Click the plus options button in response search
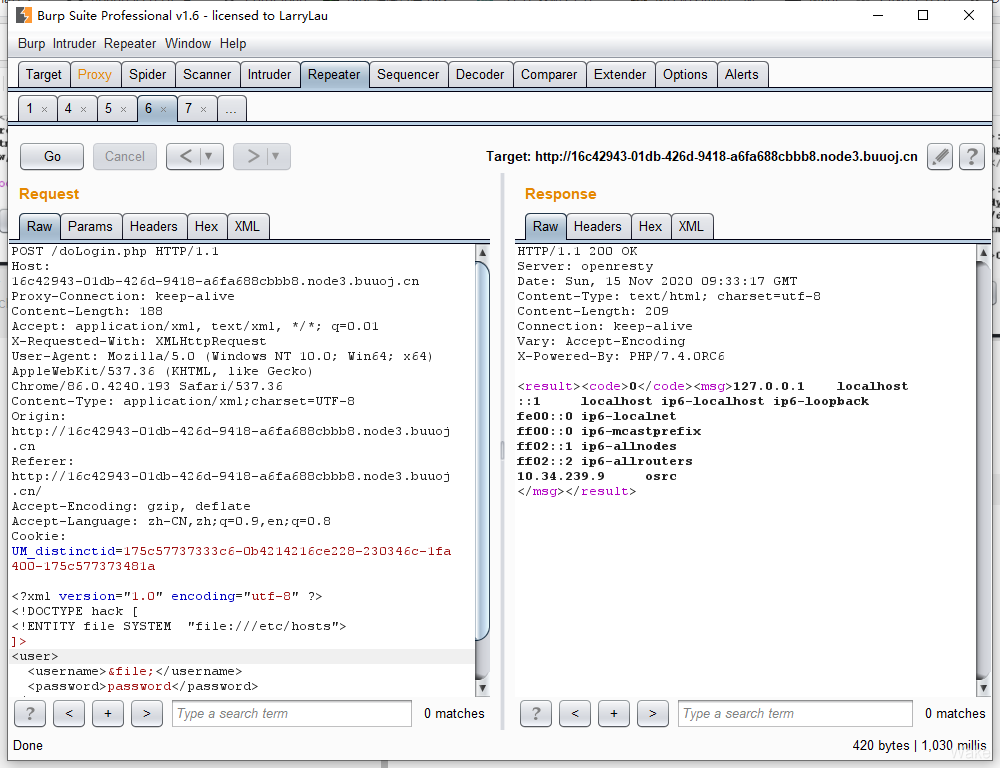The width and height of the screenshot is (1000, 768). coord(614,713)
